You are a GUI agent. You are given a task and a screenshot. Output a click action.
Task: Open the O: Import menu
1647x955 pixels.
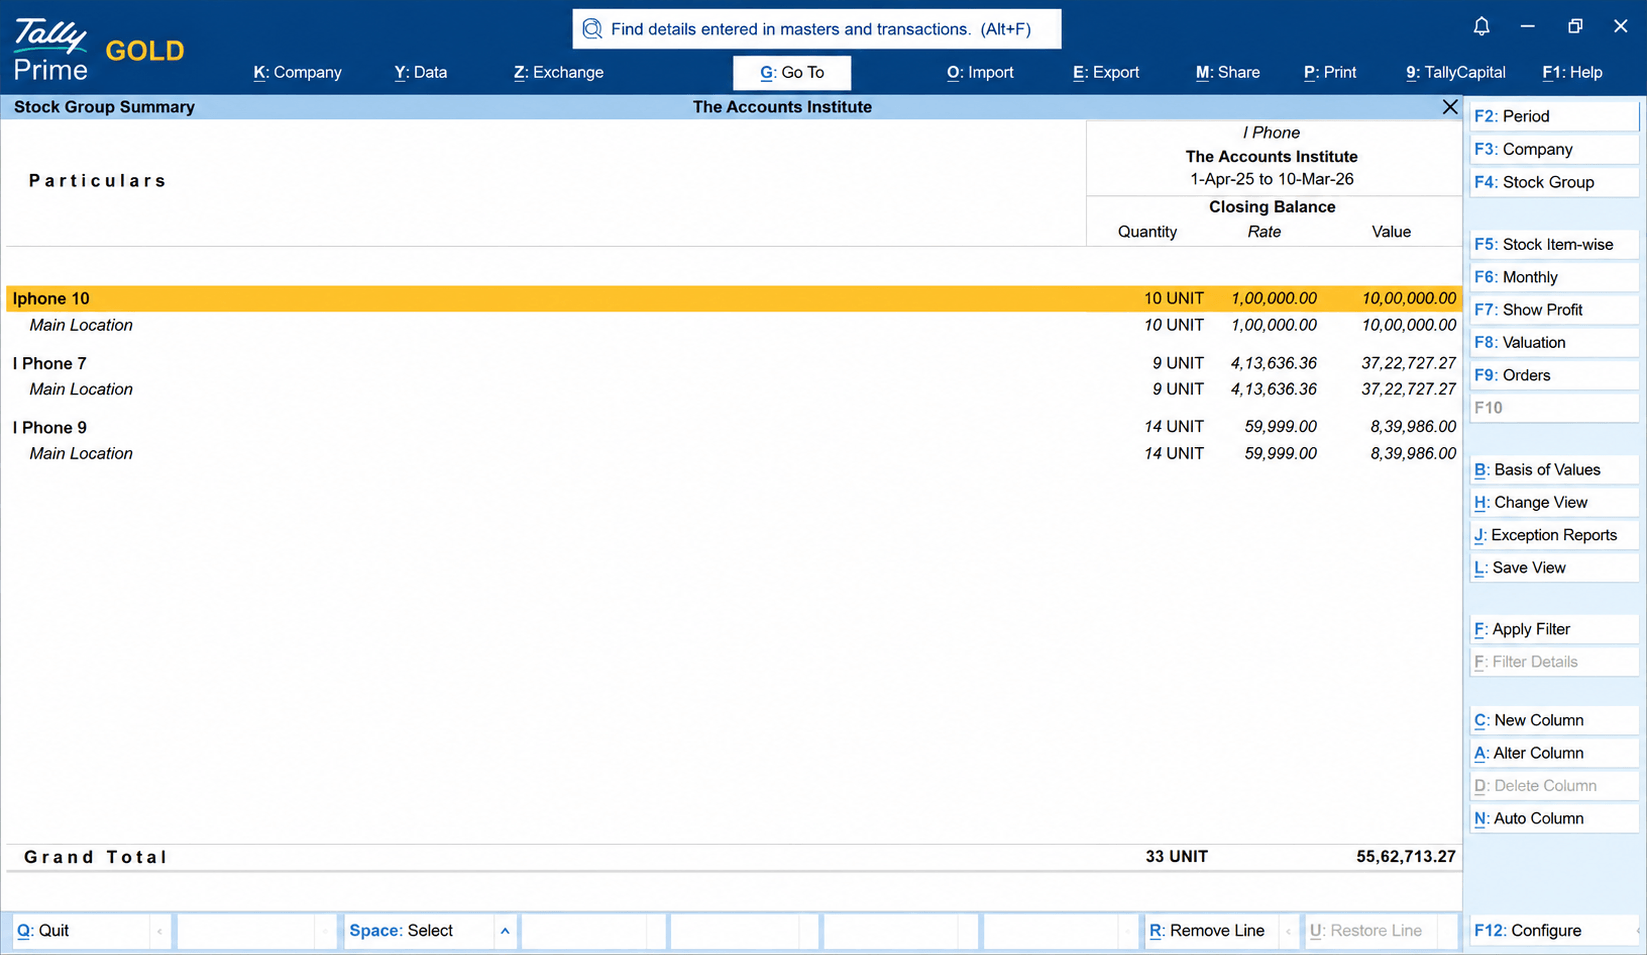[980, 72]
